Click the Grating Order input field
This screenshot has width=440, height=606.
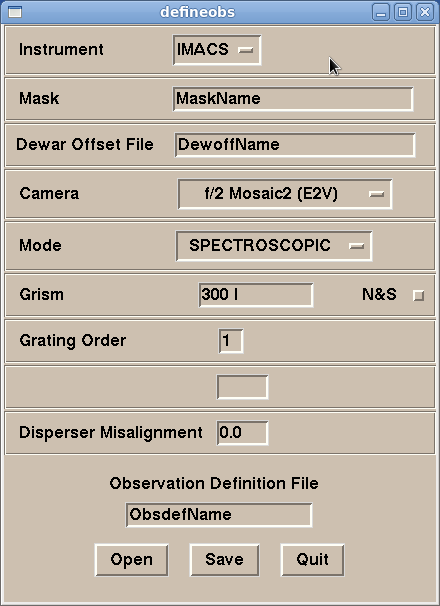(x=231, y=341)
